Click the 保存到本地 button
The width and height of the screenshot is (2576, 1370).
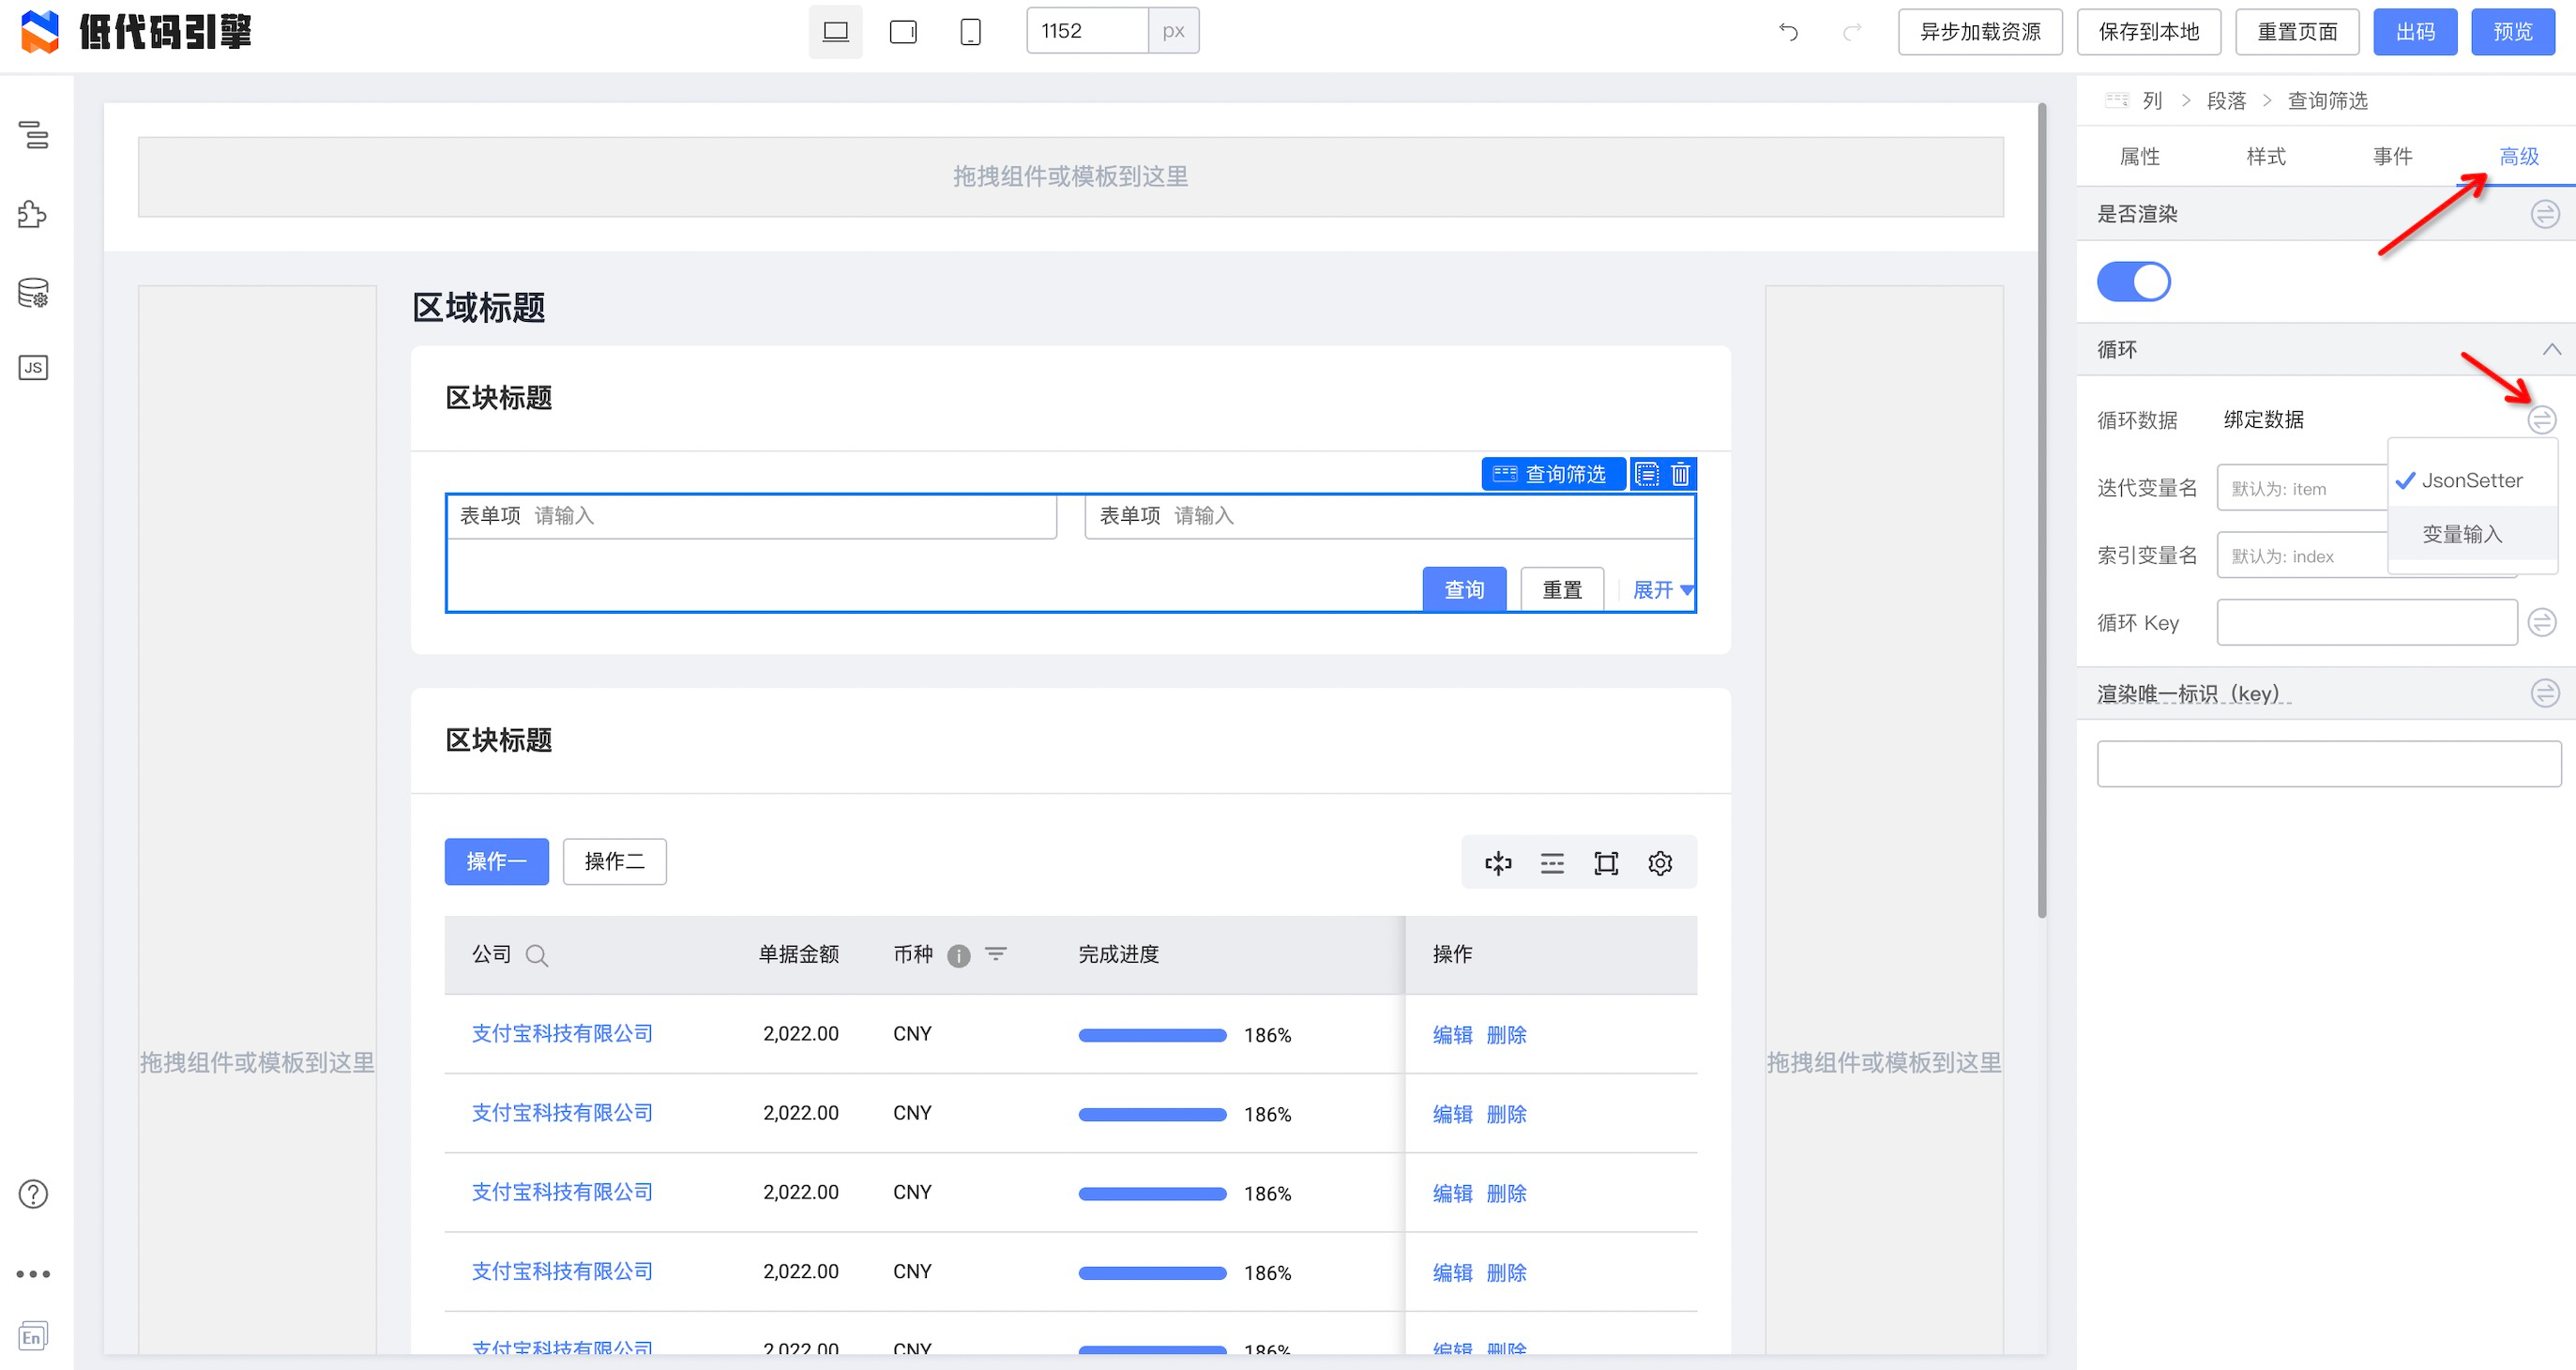click(x=2148, y=32)
